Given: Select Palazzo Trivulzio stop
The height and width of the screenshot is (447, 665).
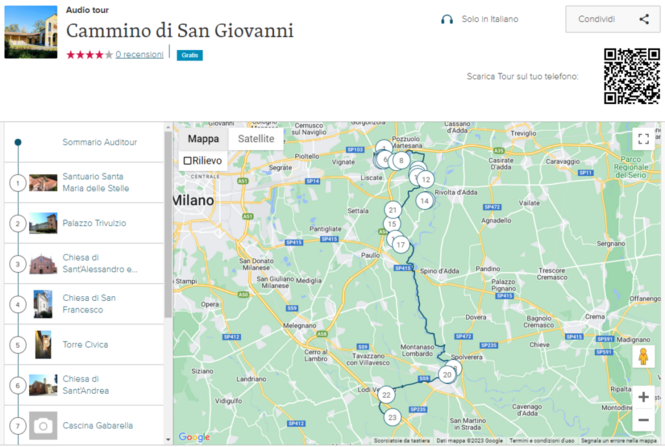Looking at the screenshot, I should coord(94,223).
